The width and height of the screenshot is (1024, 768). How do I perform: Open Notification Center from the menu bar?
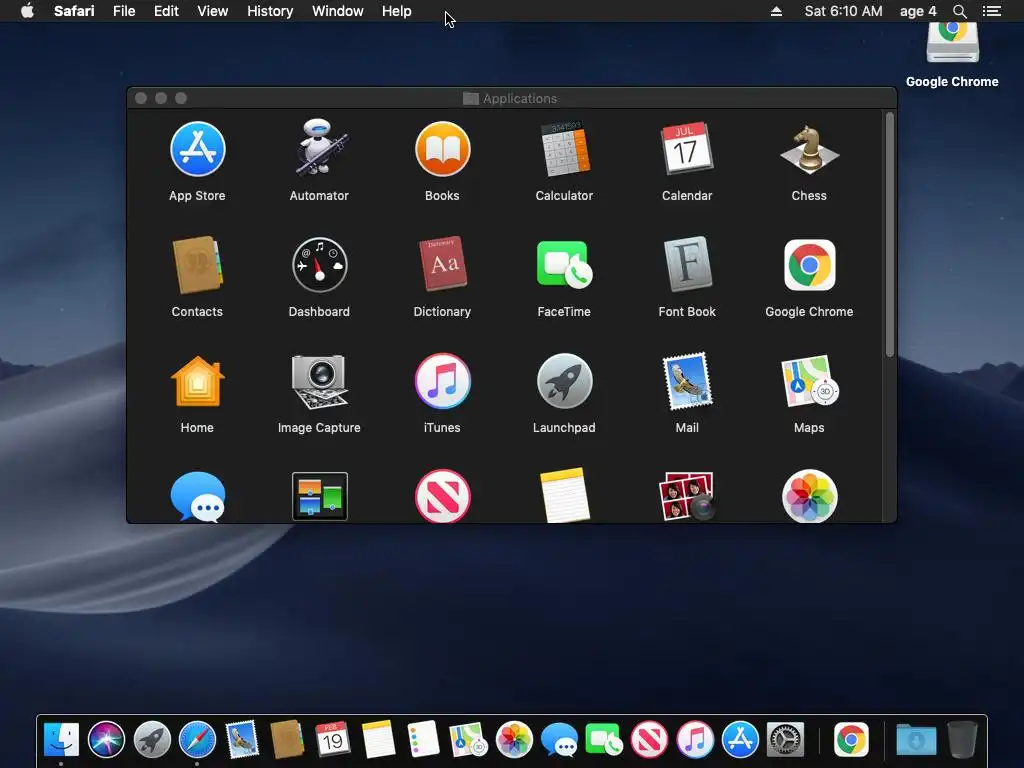pyautogui.click(x=991, y=11)
